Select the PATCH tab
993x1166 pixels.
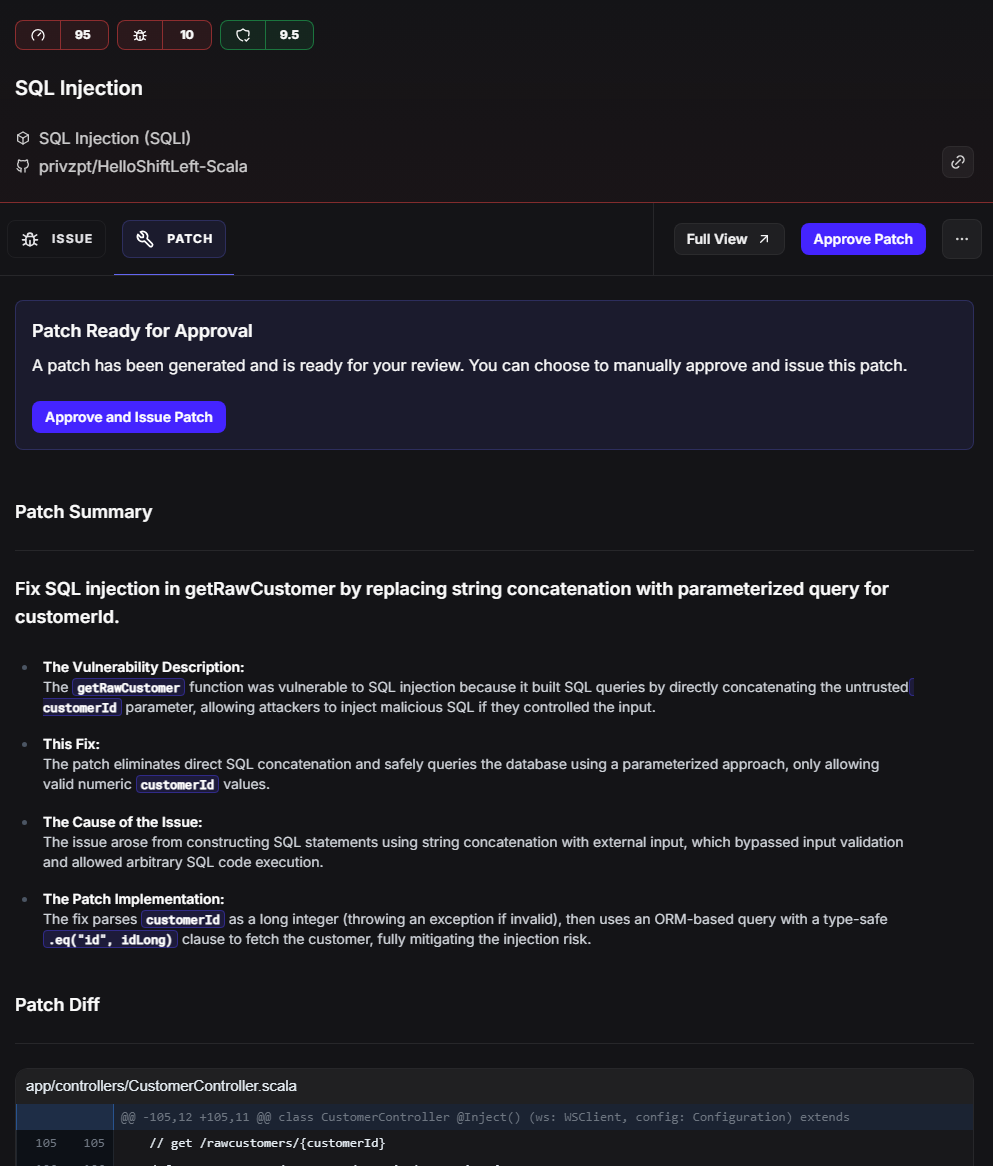tap(174, 239)
